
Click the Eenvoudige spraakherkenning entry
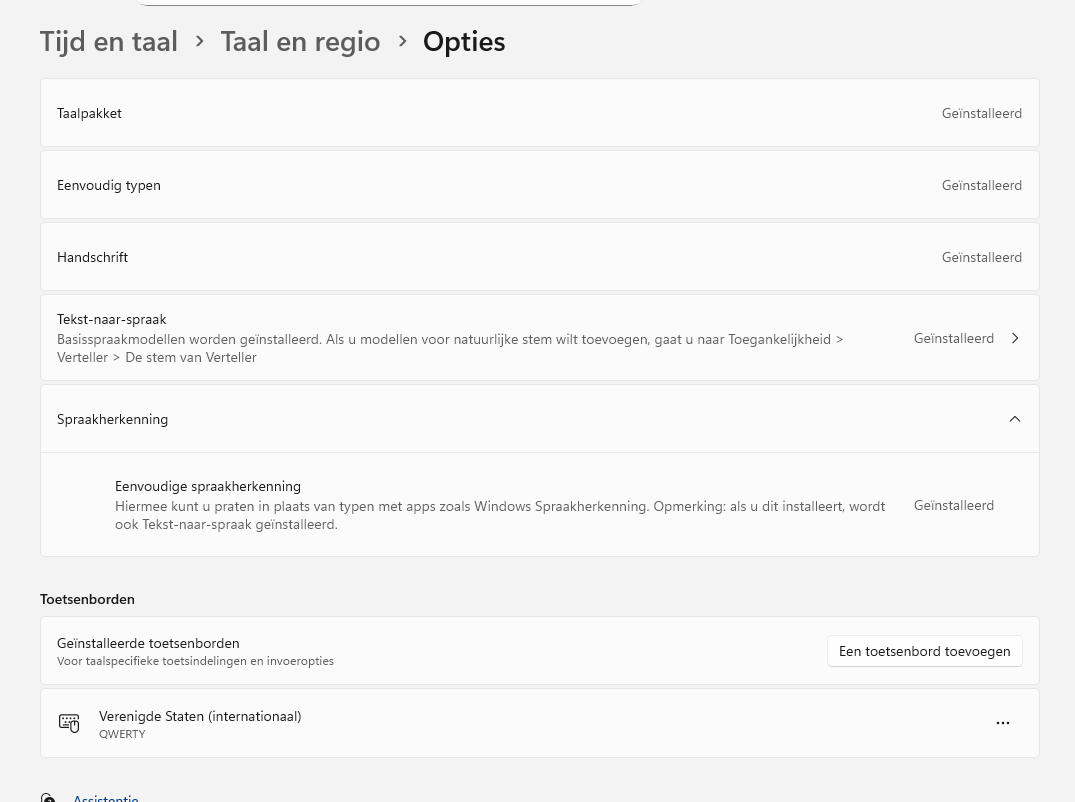point(208,487)
